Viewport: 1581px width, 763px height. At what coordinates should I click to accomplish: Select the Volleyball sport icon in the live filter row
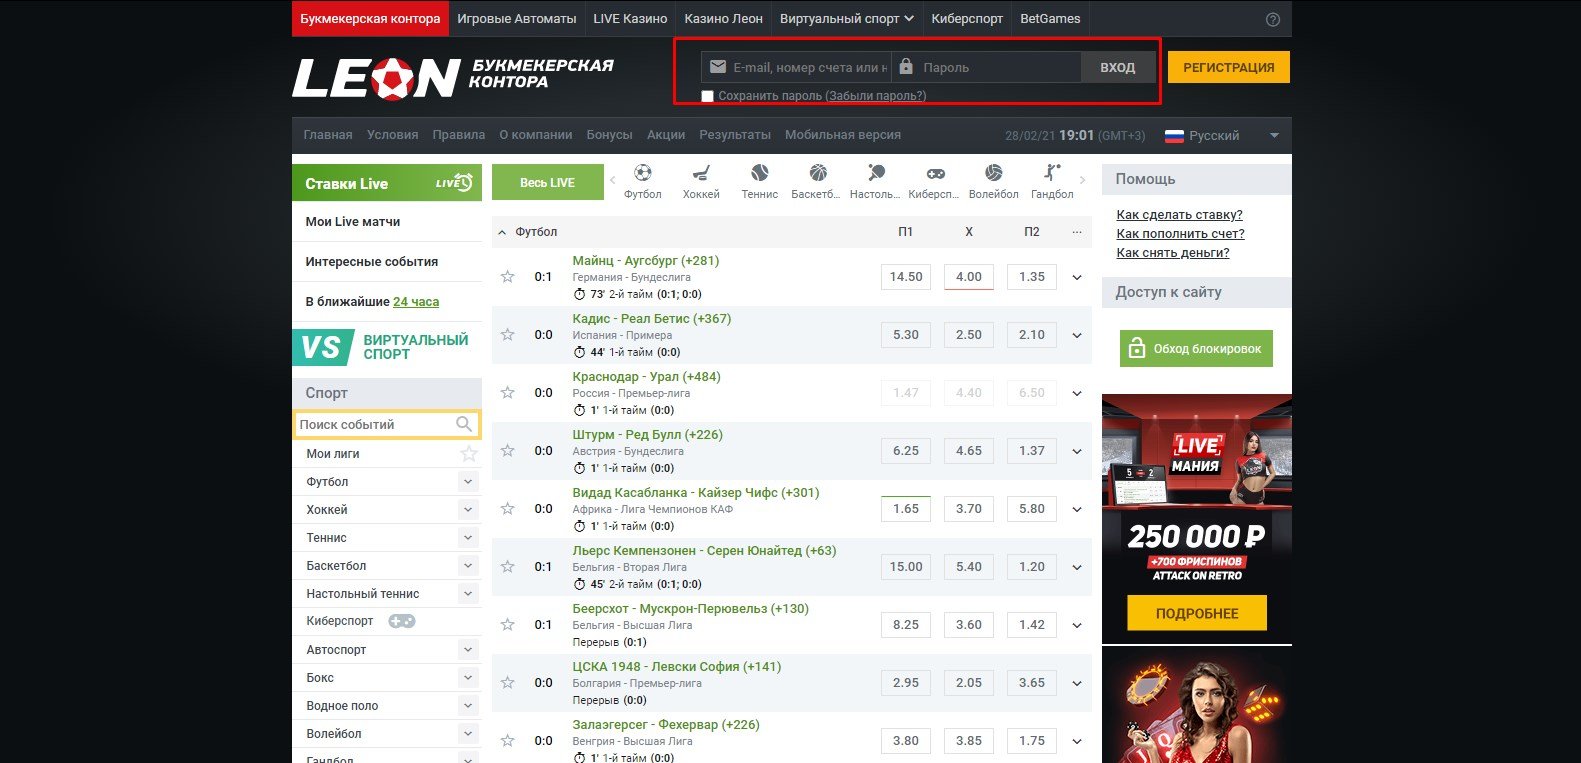pyautogui.click(x=993, y=173)
